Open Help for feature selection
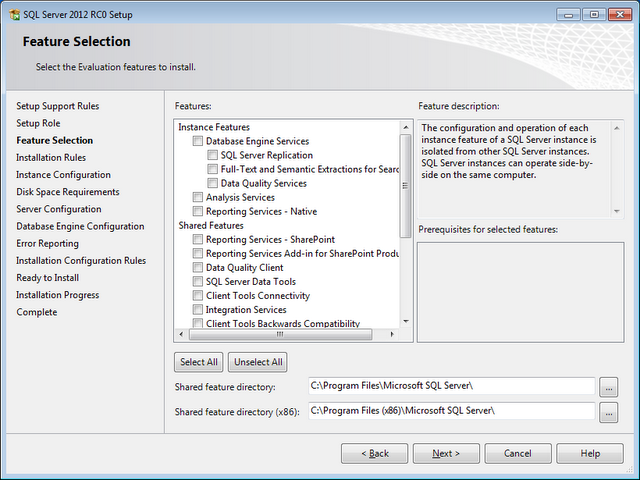This screenshot has width=640, height=480. [590, 453]
